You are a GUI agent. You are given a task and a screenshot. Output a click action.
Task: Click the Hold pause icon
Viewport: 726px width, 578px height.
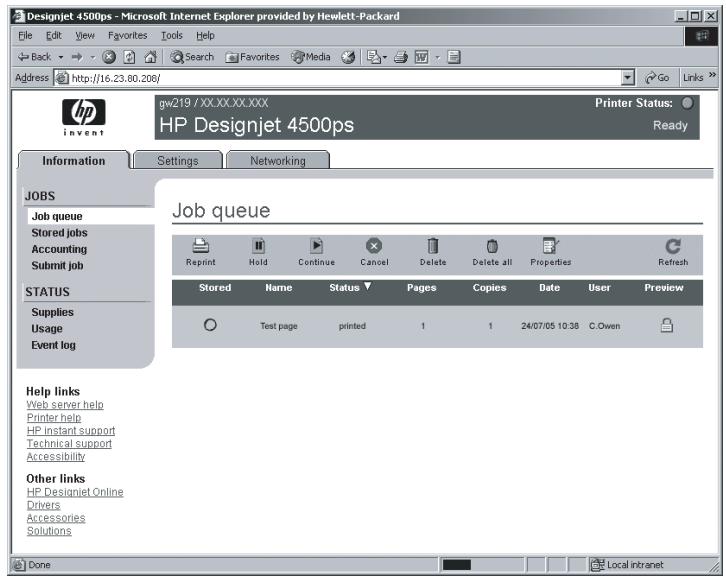coord(258,245)
